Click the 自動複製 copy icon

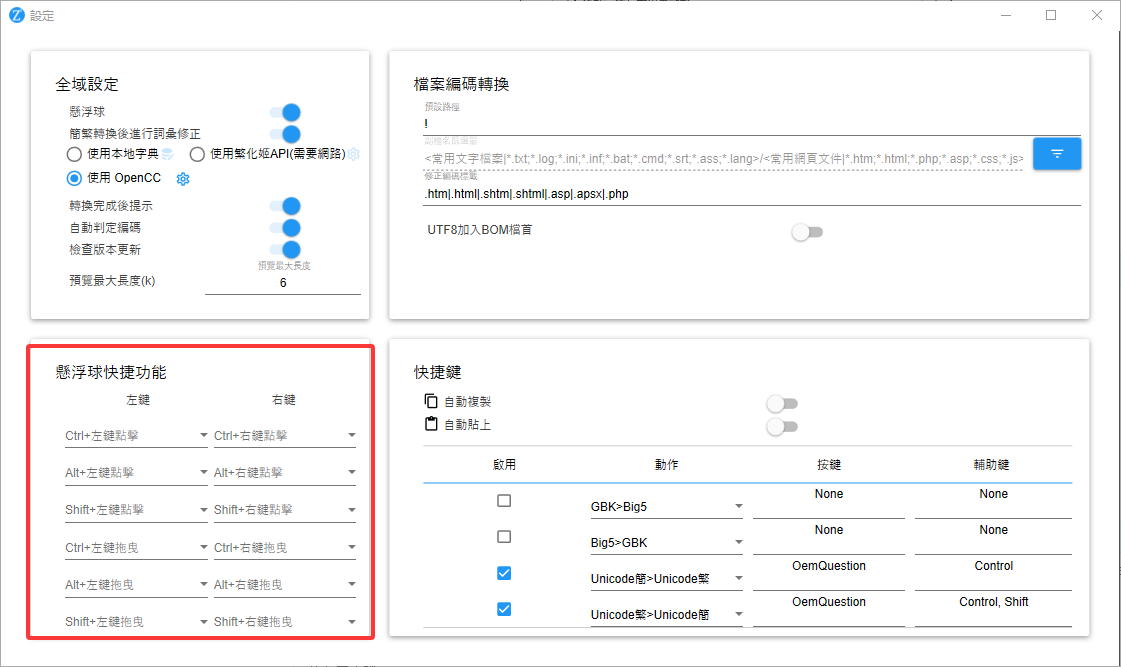pyautogui.click(x=431, y=401)
